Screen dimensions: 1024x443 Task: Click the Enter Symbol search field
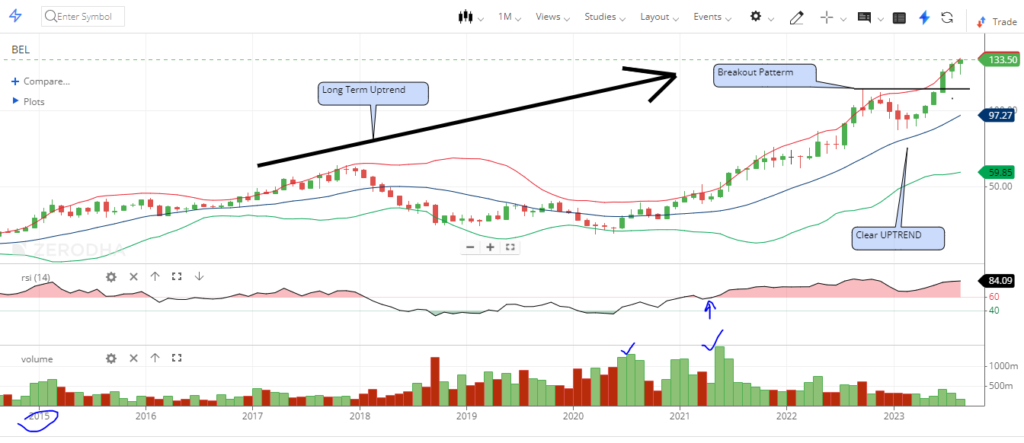click(83, 17)
